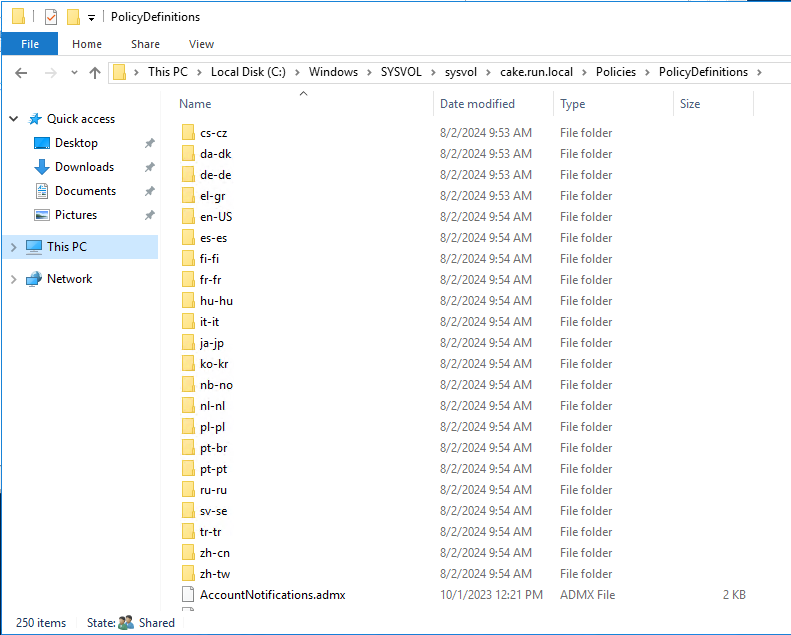Navigate to Windows in address bar
The width and height of the screenshot is (791, 635).
[x=333, y=72]
